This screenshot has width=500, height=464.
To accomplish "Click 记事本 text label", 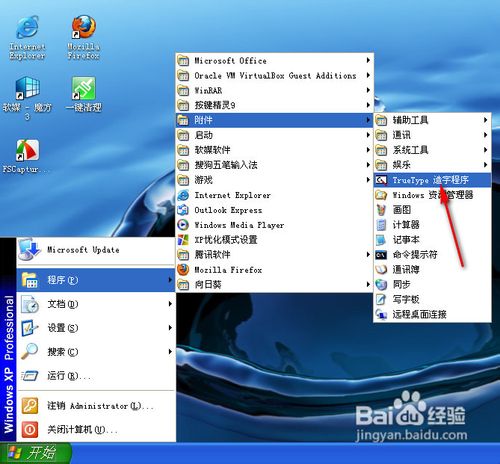I will (406, 240).
